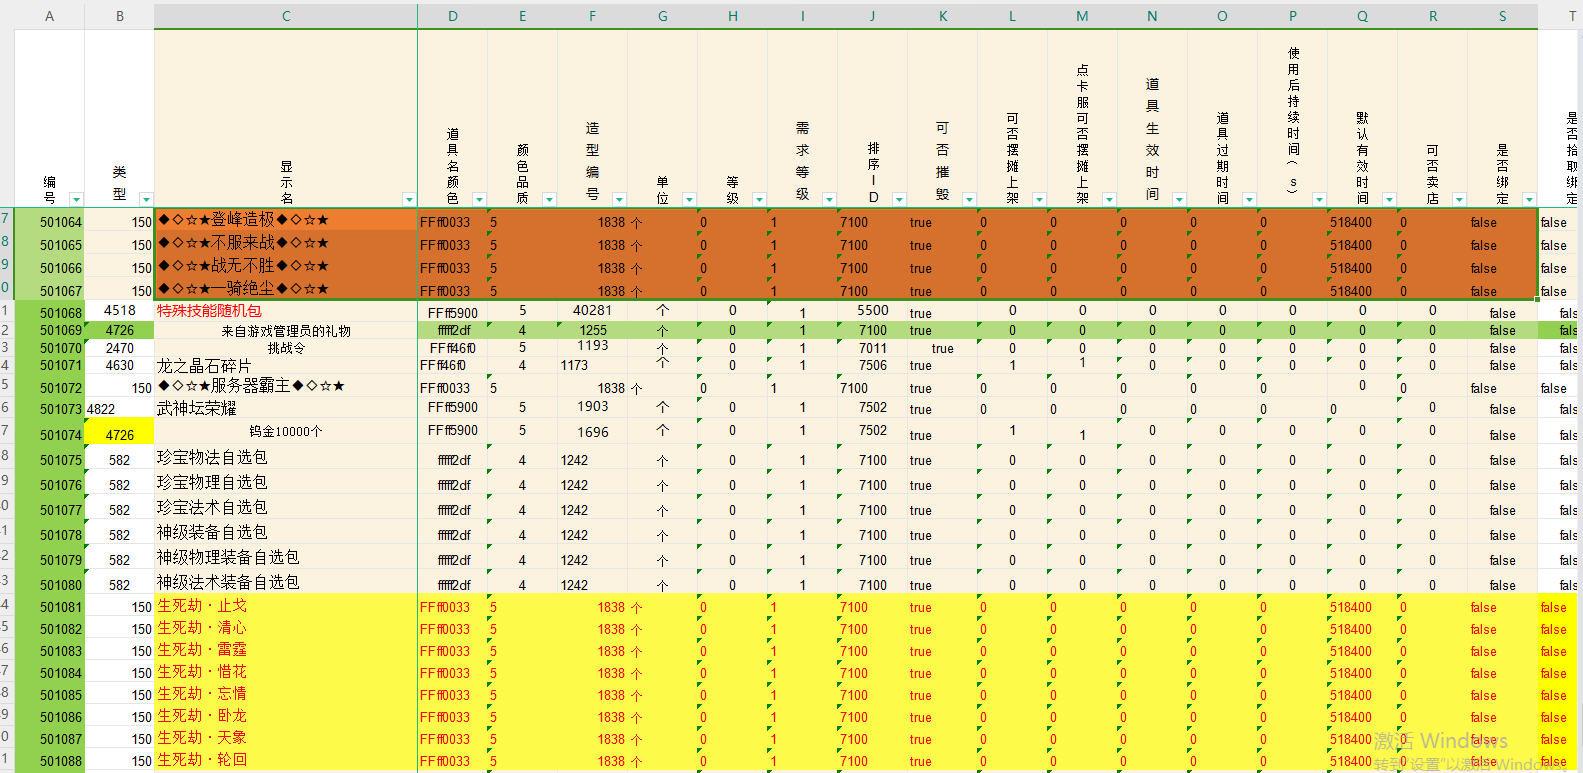1583x773 pixels.
Task: Select the yellow cell with value 4726
Action: (x=120, y=434)
